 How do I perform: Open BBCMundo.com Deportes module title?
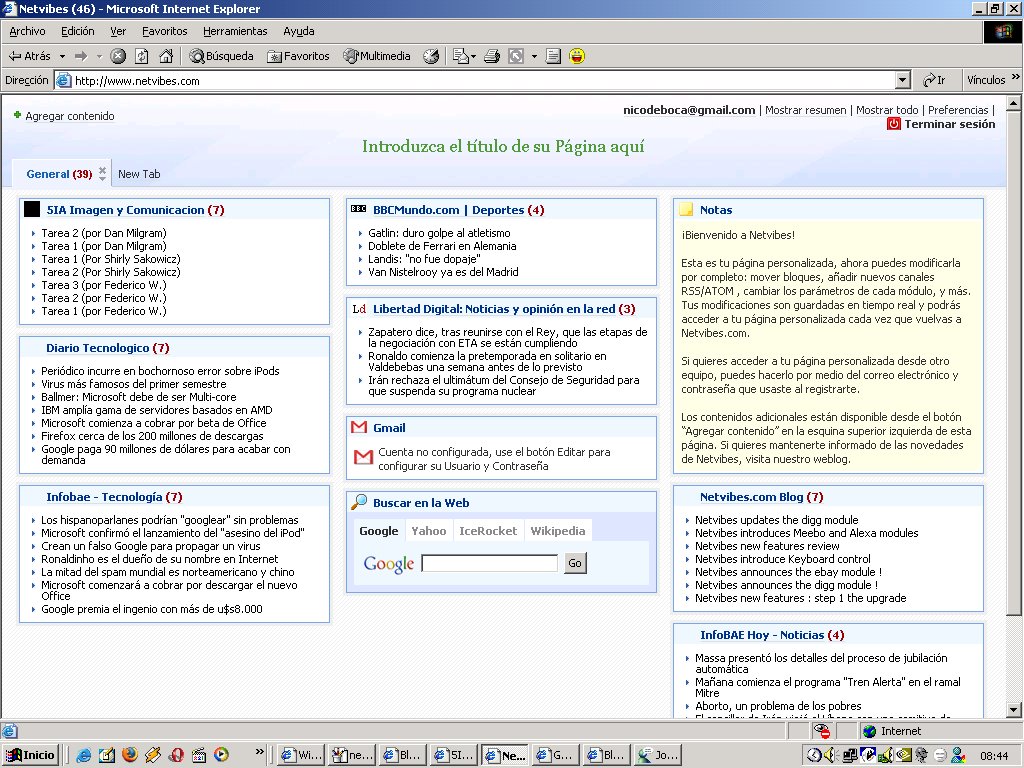pyautogui.click(x=449, y=210)
